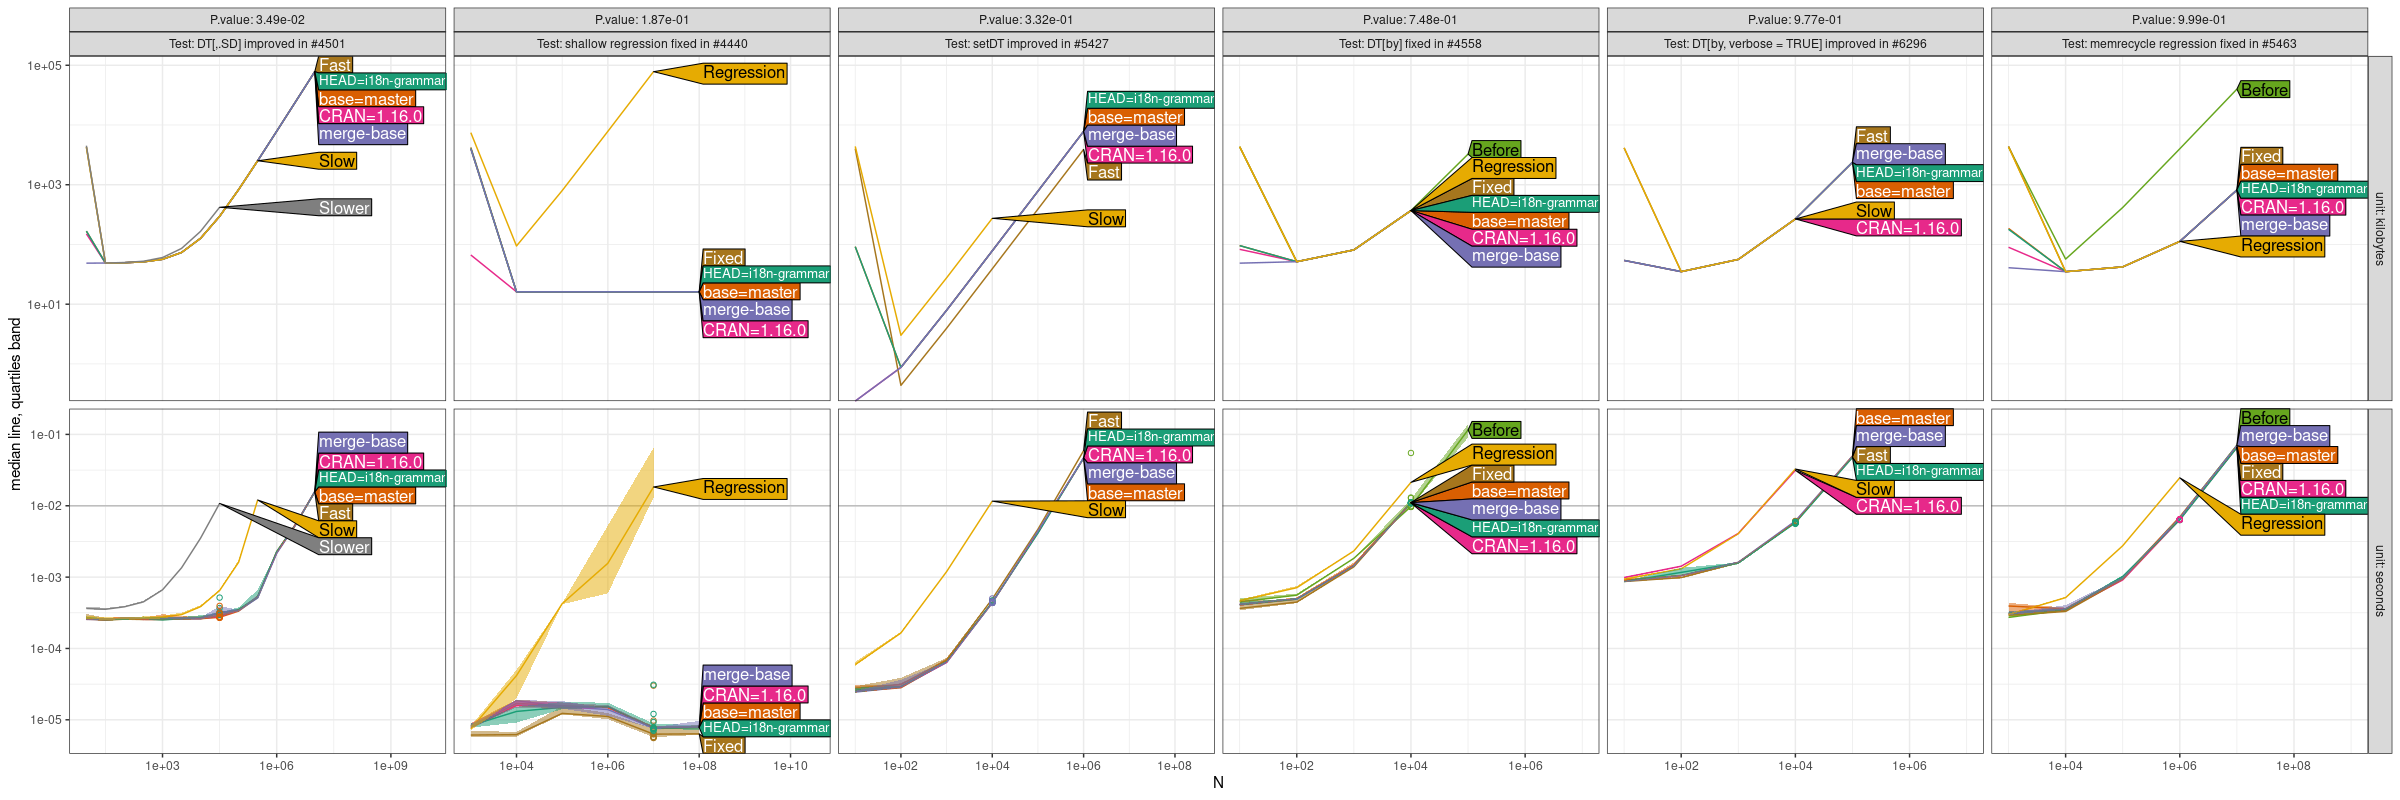The width and height of the screenshot is (2400, 800).
Task: Click the '1e-01' y-axis tick label
Action: click(x=45, y=435)
